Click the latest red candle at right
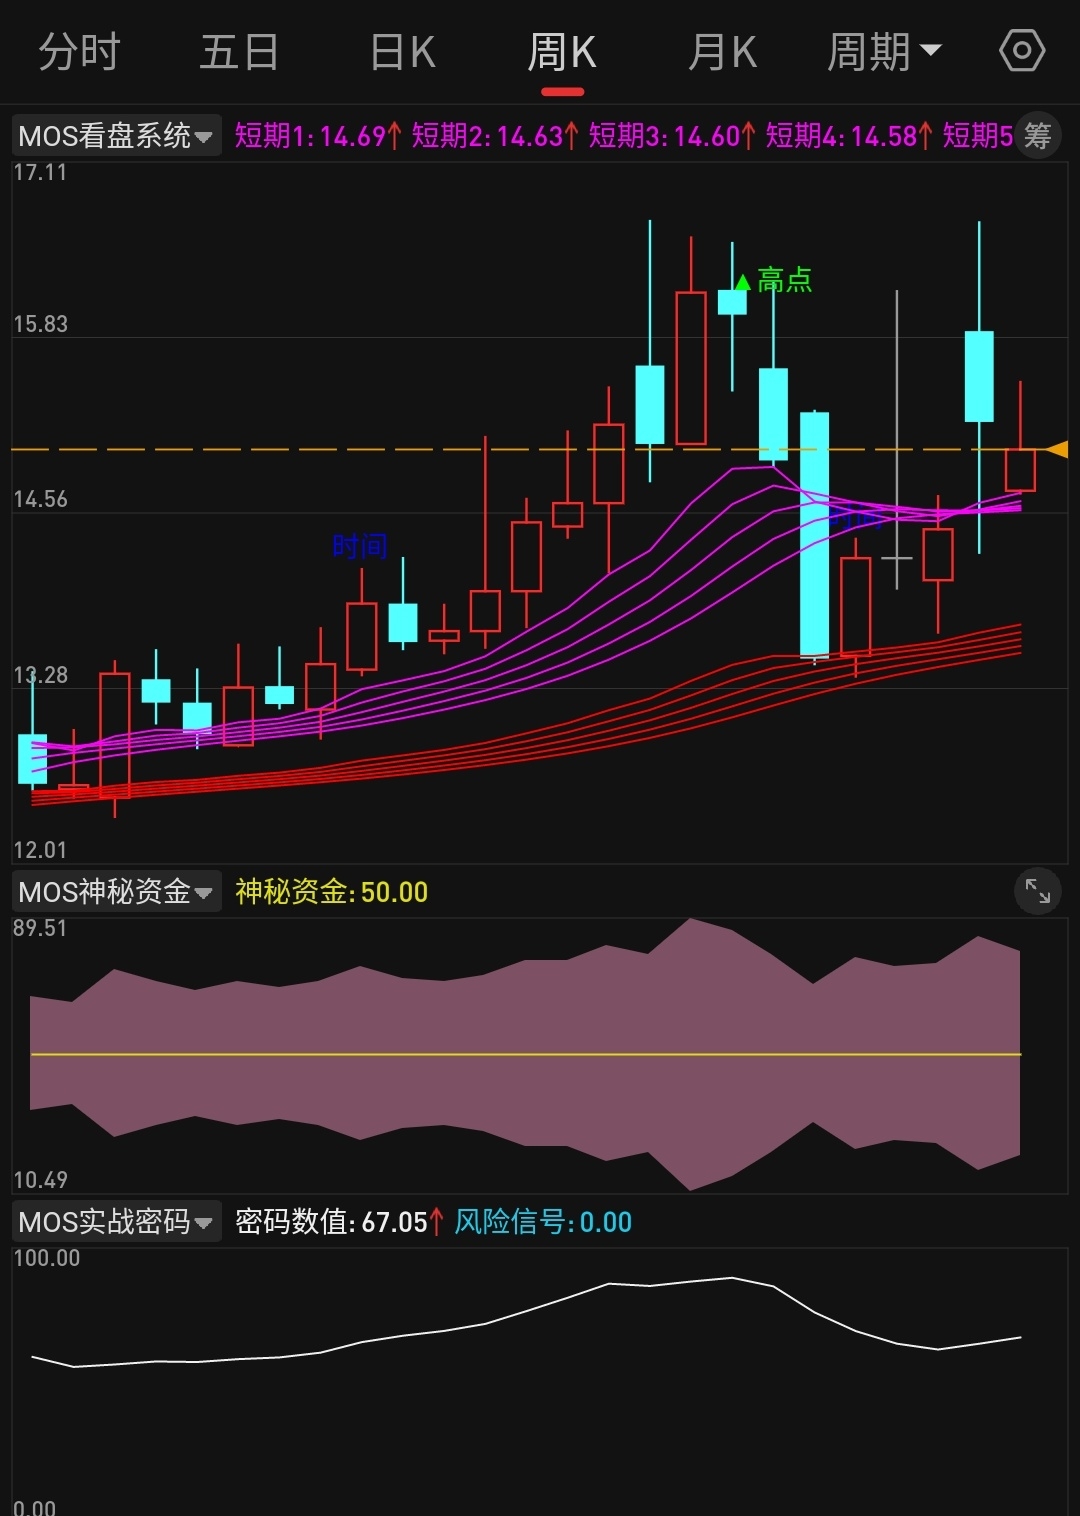 [1020, 470]
